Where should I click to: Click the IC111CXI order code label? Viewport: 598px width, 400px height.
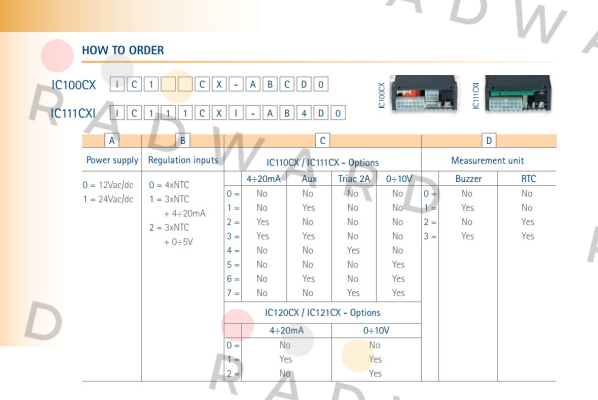73,113
